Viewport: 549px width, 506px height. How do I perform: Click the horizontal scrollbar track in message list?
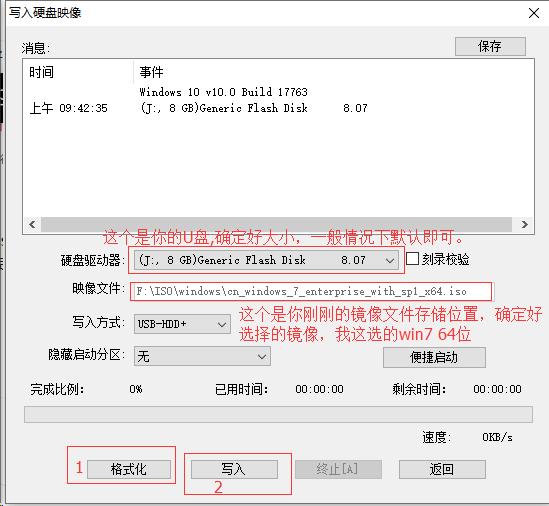(277, 224)
